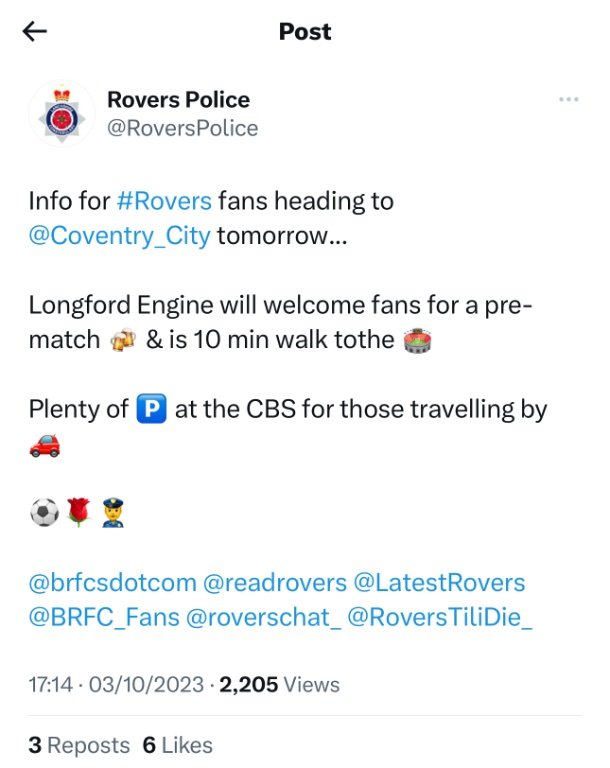Open the three-dot more options menu
610x768 pixels.
pyautogui.click(x=568, y=99)
